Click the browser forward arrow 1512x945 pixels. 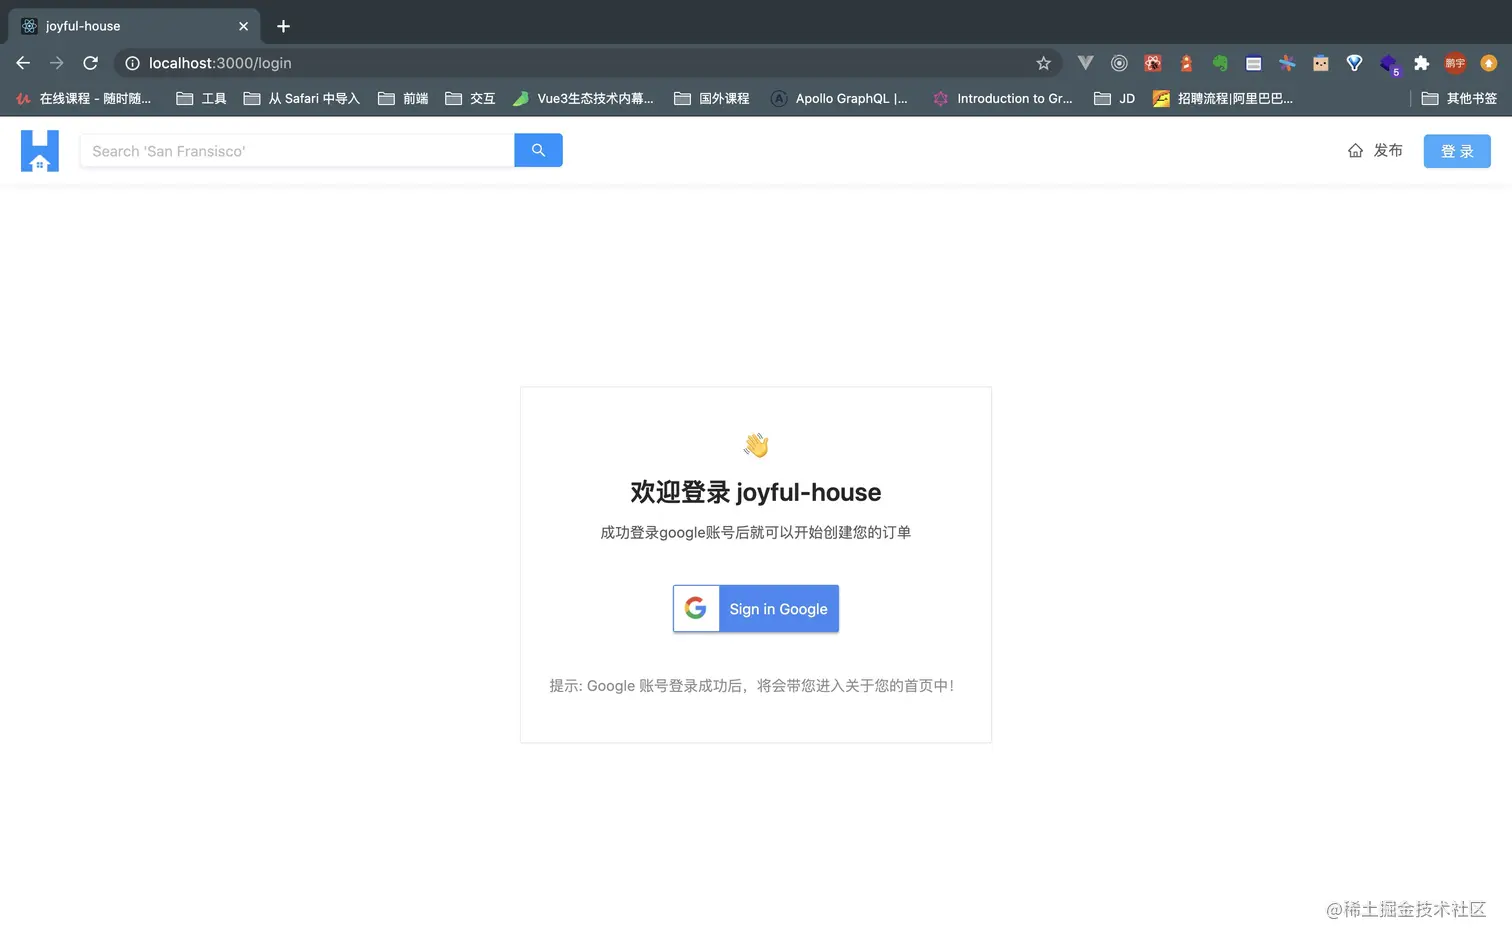click(57, 63)
